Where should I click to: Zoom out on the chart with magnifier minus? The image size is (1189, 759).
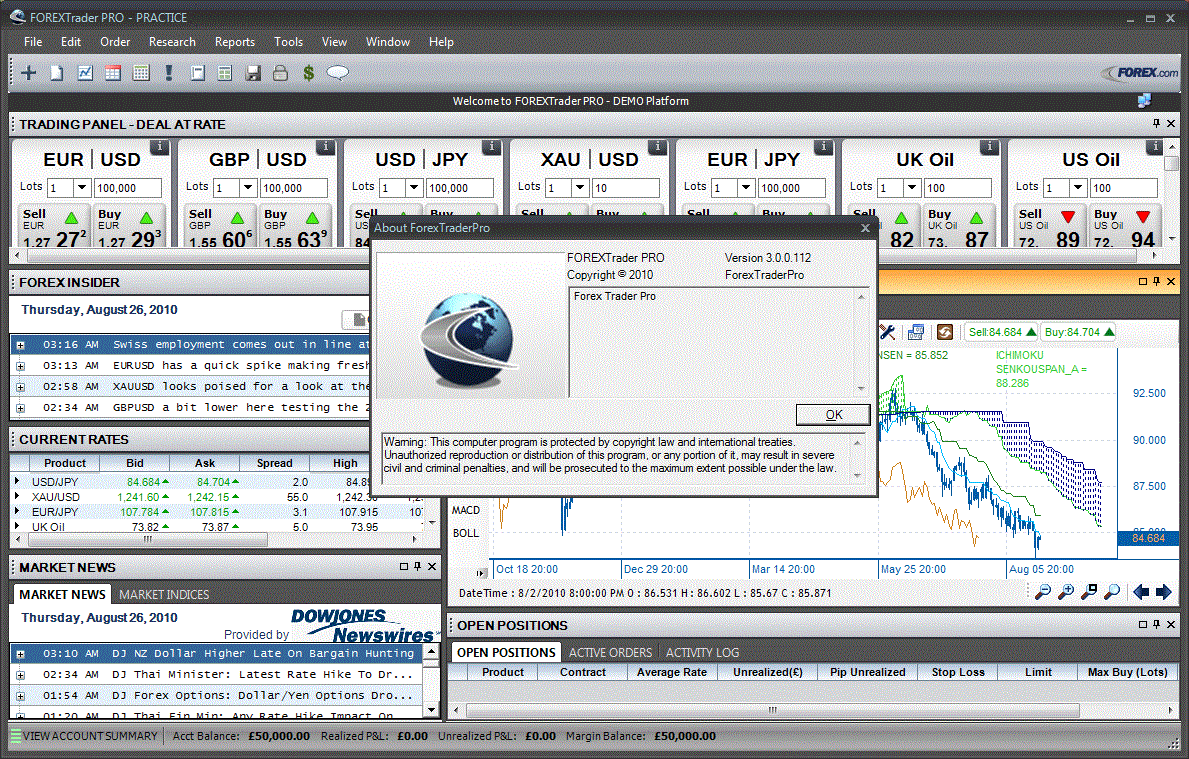click(1043, 592)
